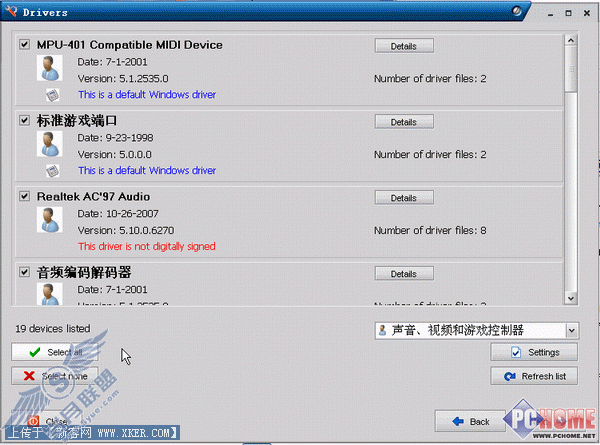Click the Drivers title bar wrench icon
Image resolution: width=600 pixels, height=445 pixels.
tap(11, 11)
